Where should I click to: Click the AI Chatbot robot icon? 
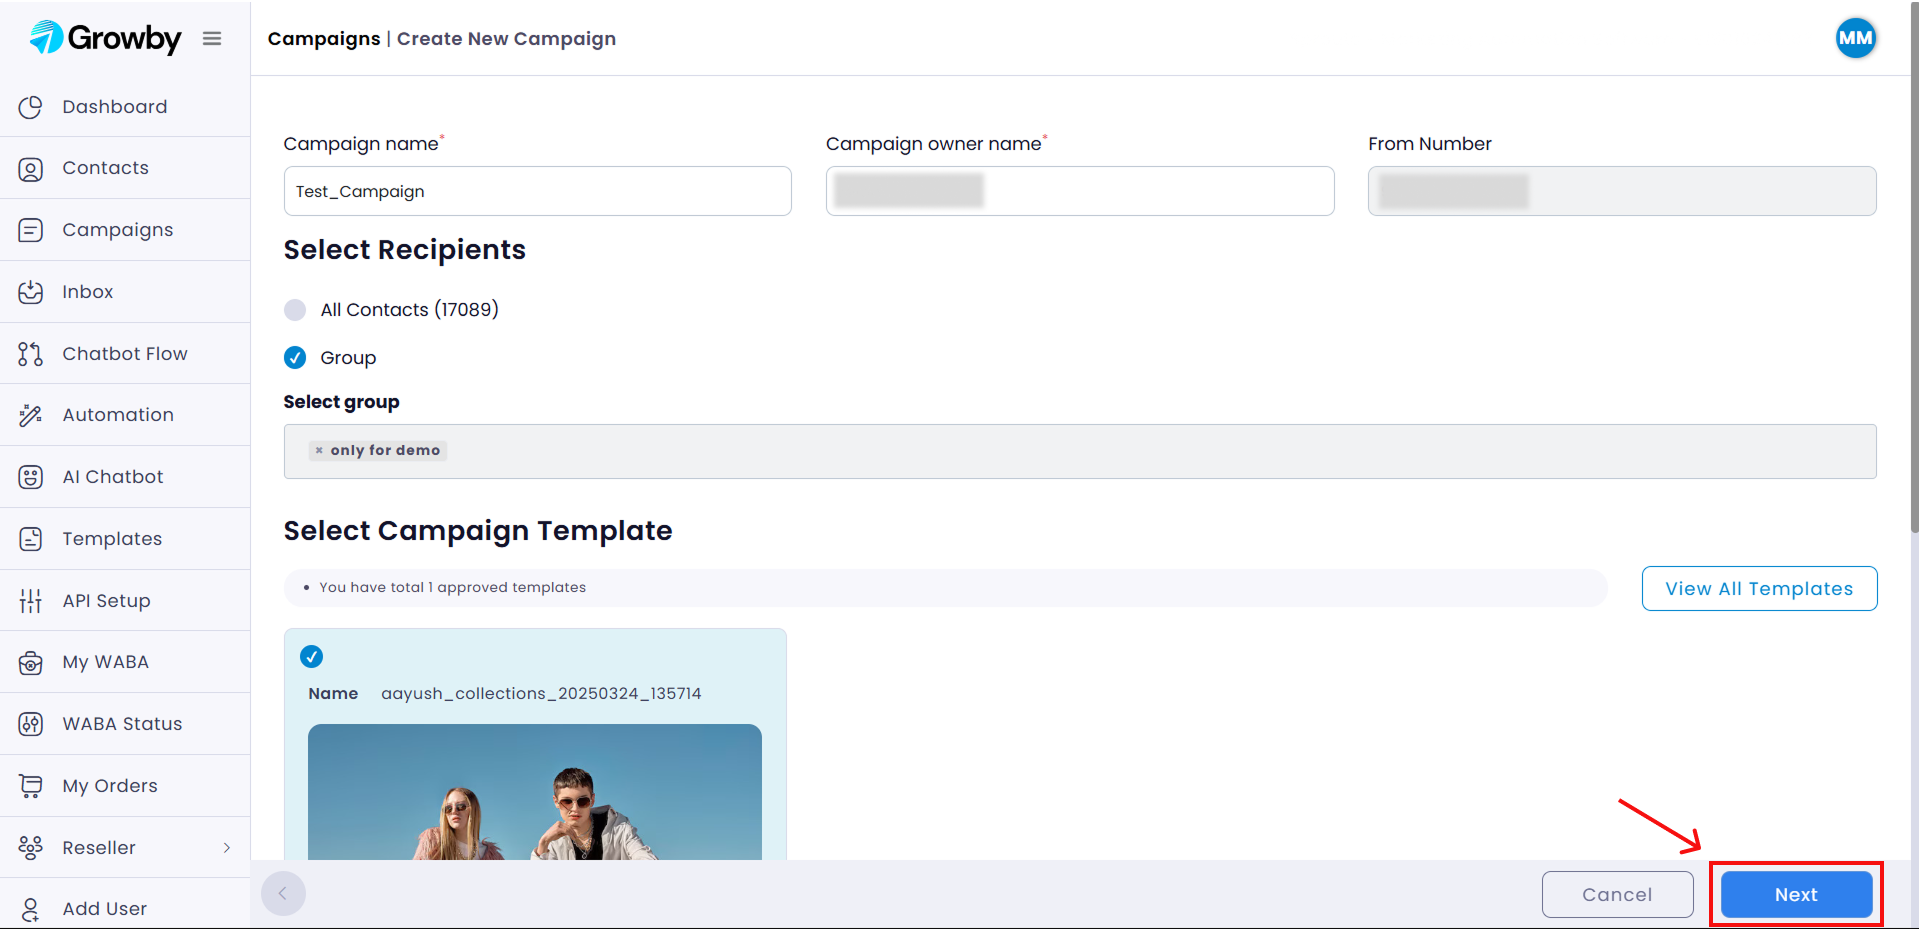31,477
